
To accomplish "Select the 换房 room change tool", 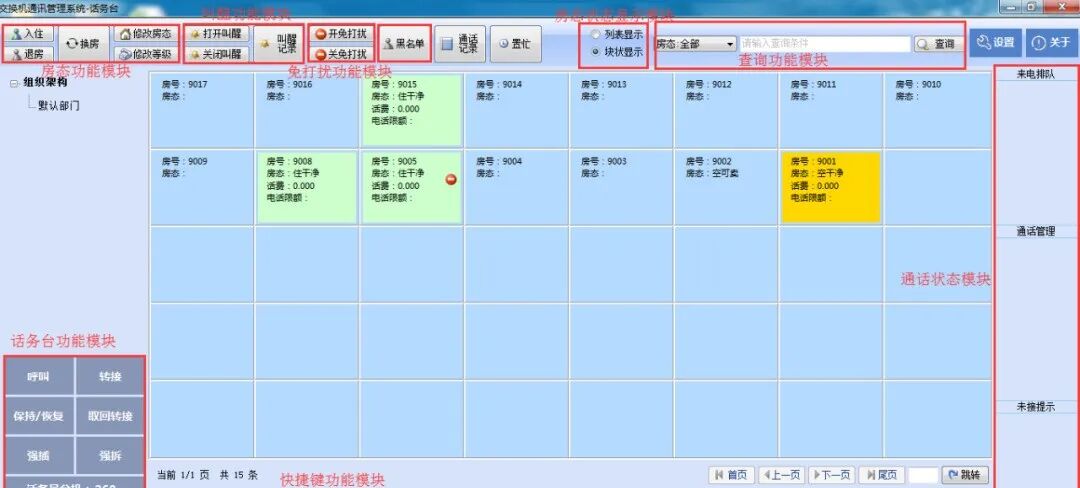I will [x=83, y=43].
